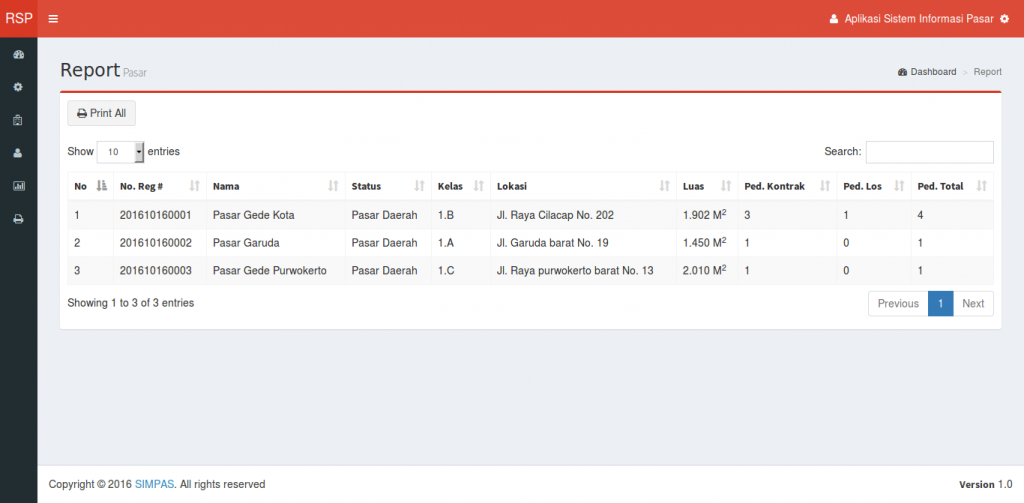Click the RSP logo
1024x503 pixels.
click(18, 18)
